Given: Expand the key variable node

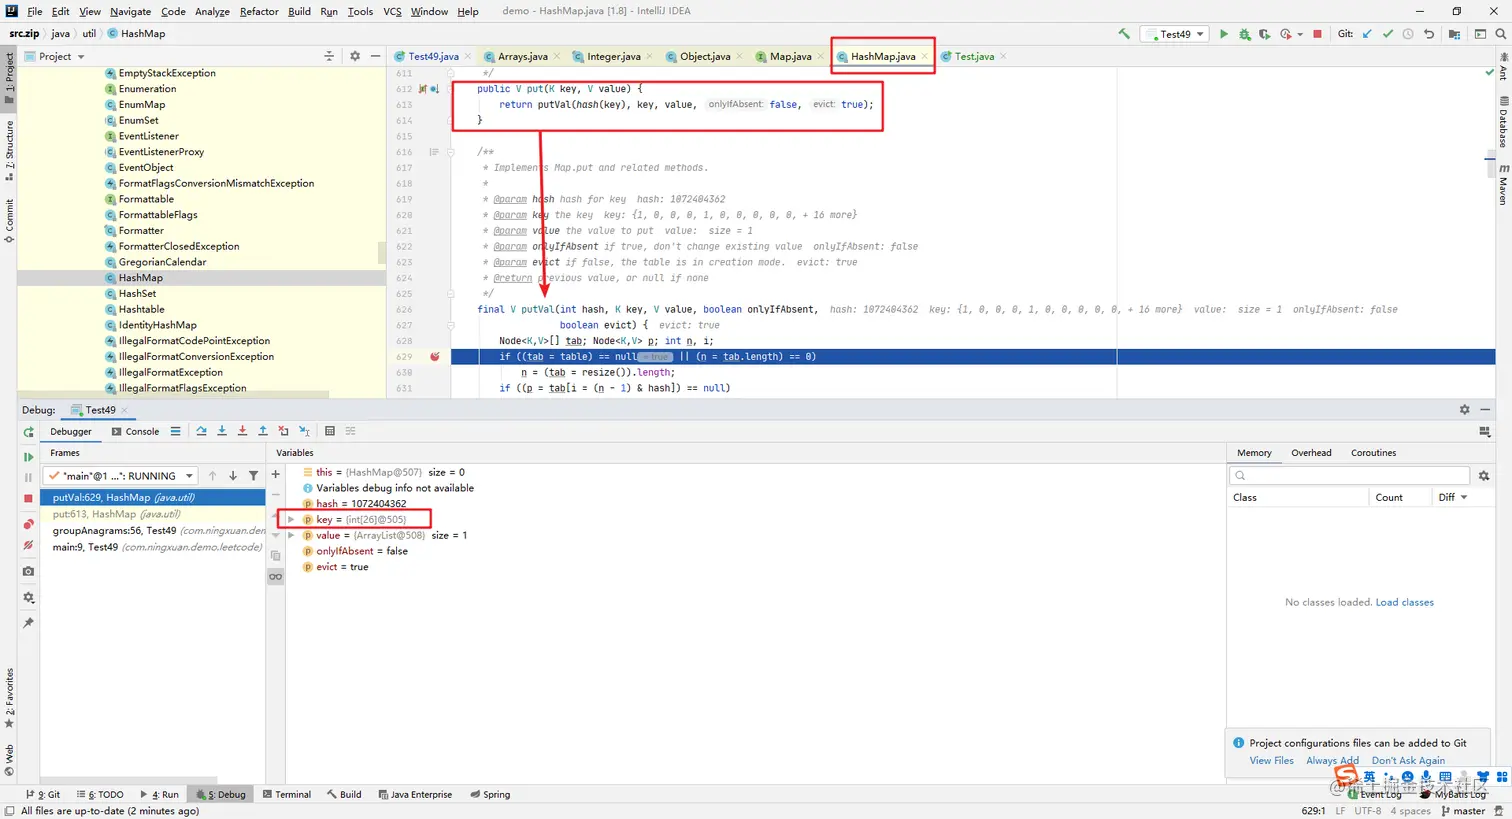Looking at the screenshot, I should pyautogui.click(x=291, y=520).
